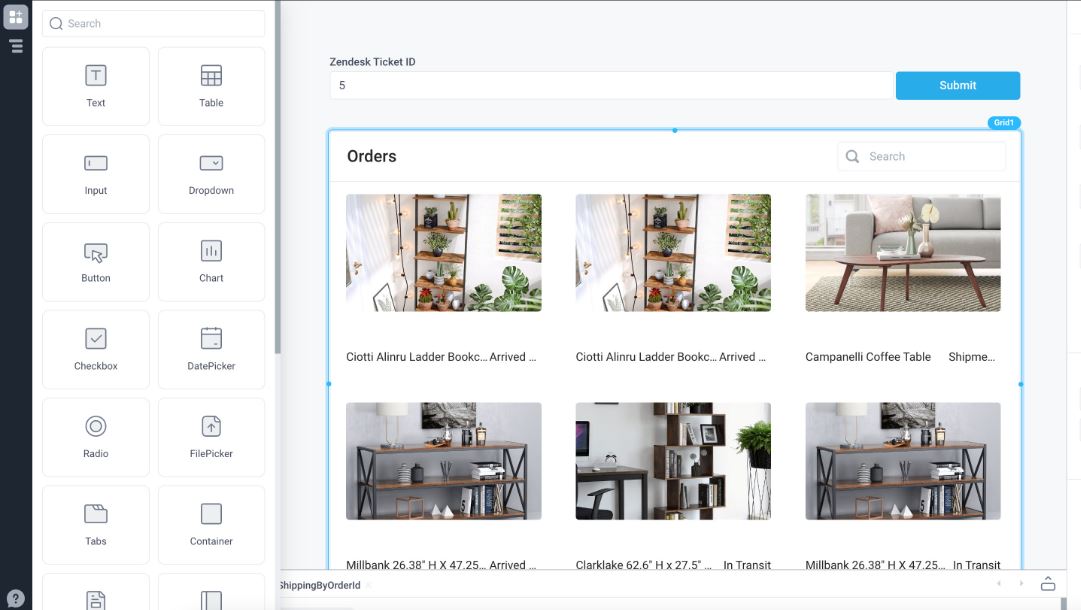The height and width of the screenshot is (610, 1081).
Task: Open the first Ciotti Alinru Bookcase image
Action: 443,252
